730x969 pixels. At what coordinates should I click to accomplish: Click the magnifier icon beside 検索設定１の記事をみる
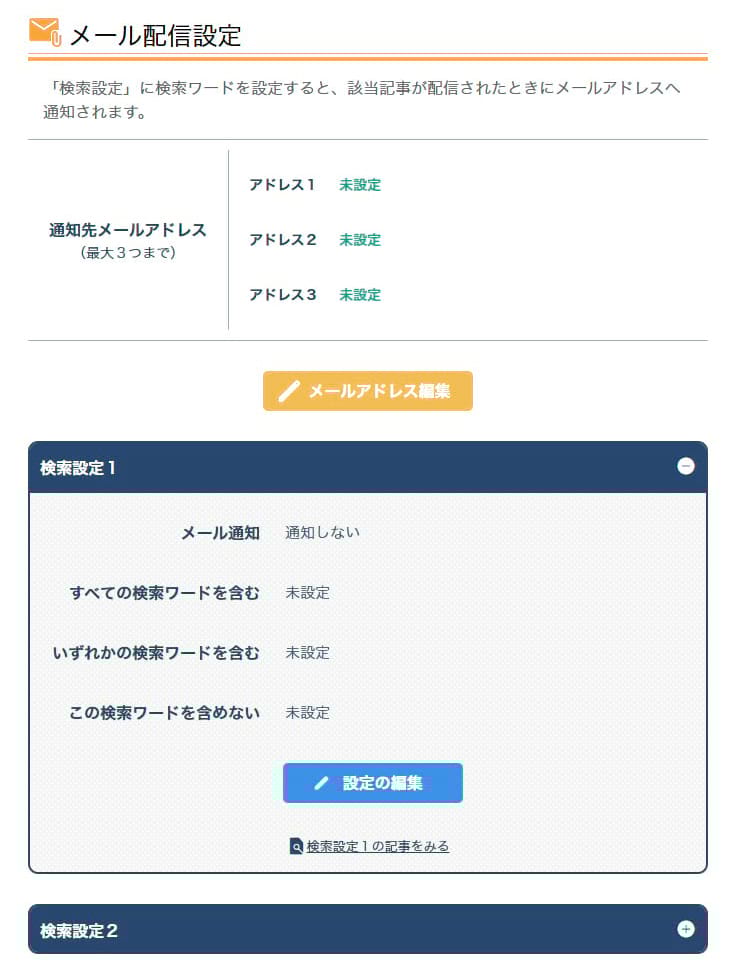294,845
